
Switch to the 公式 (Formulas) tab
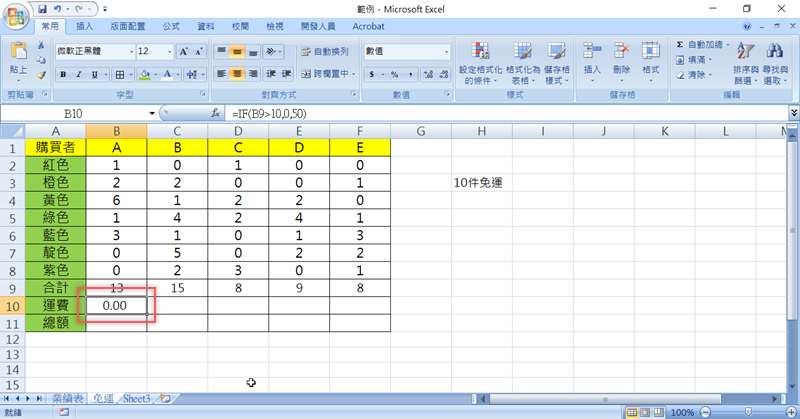pyautogui.click(x=171, y=27)
